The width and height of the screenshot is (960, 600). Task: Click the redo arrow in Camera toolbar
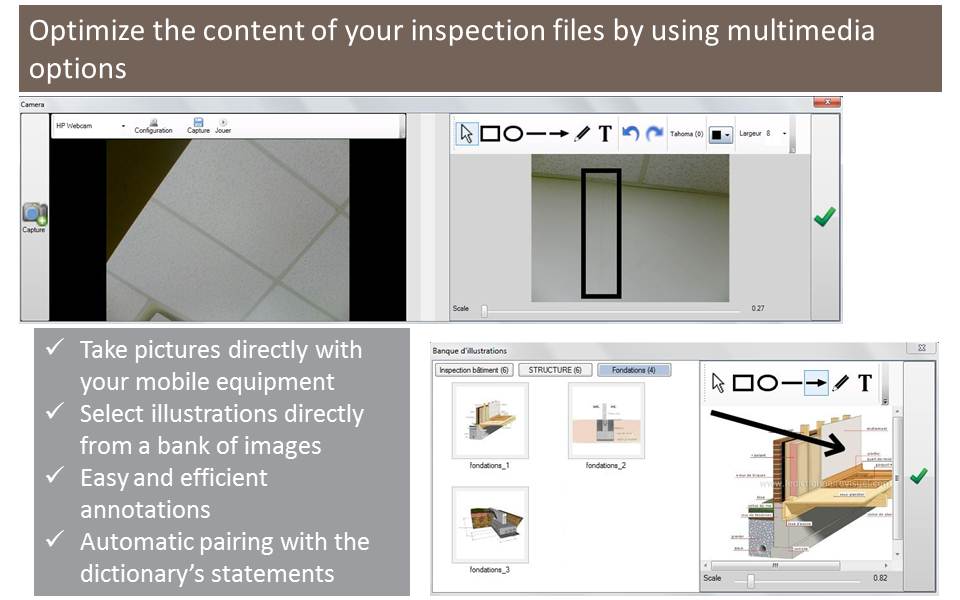click(654, 134)
